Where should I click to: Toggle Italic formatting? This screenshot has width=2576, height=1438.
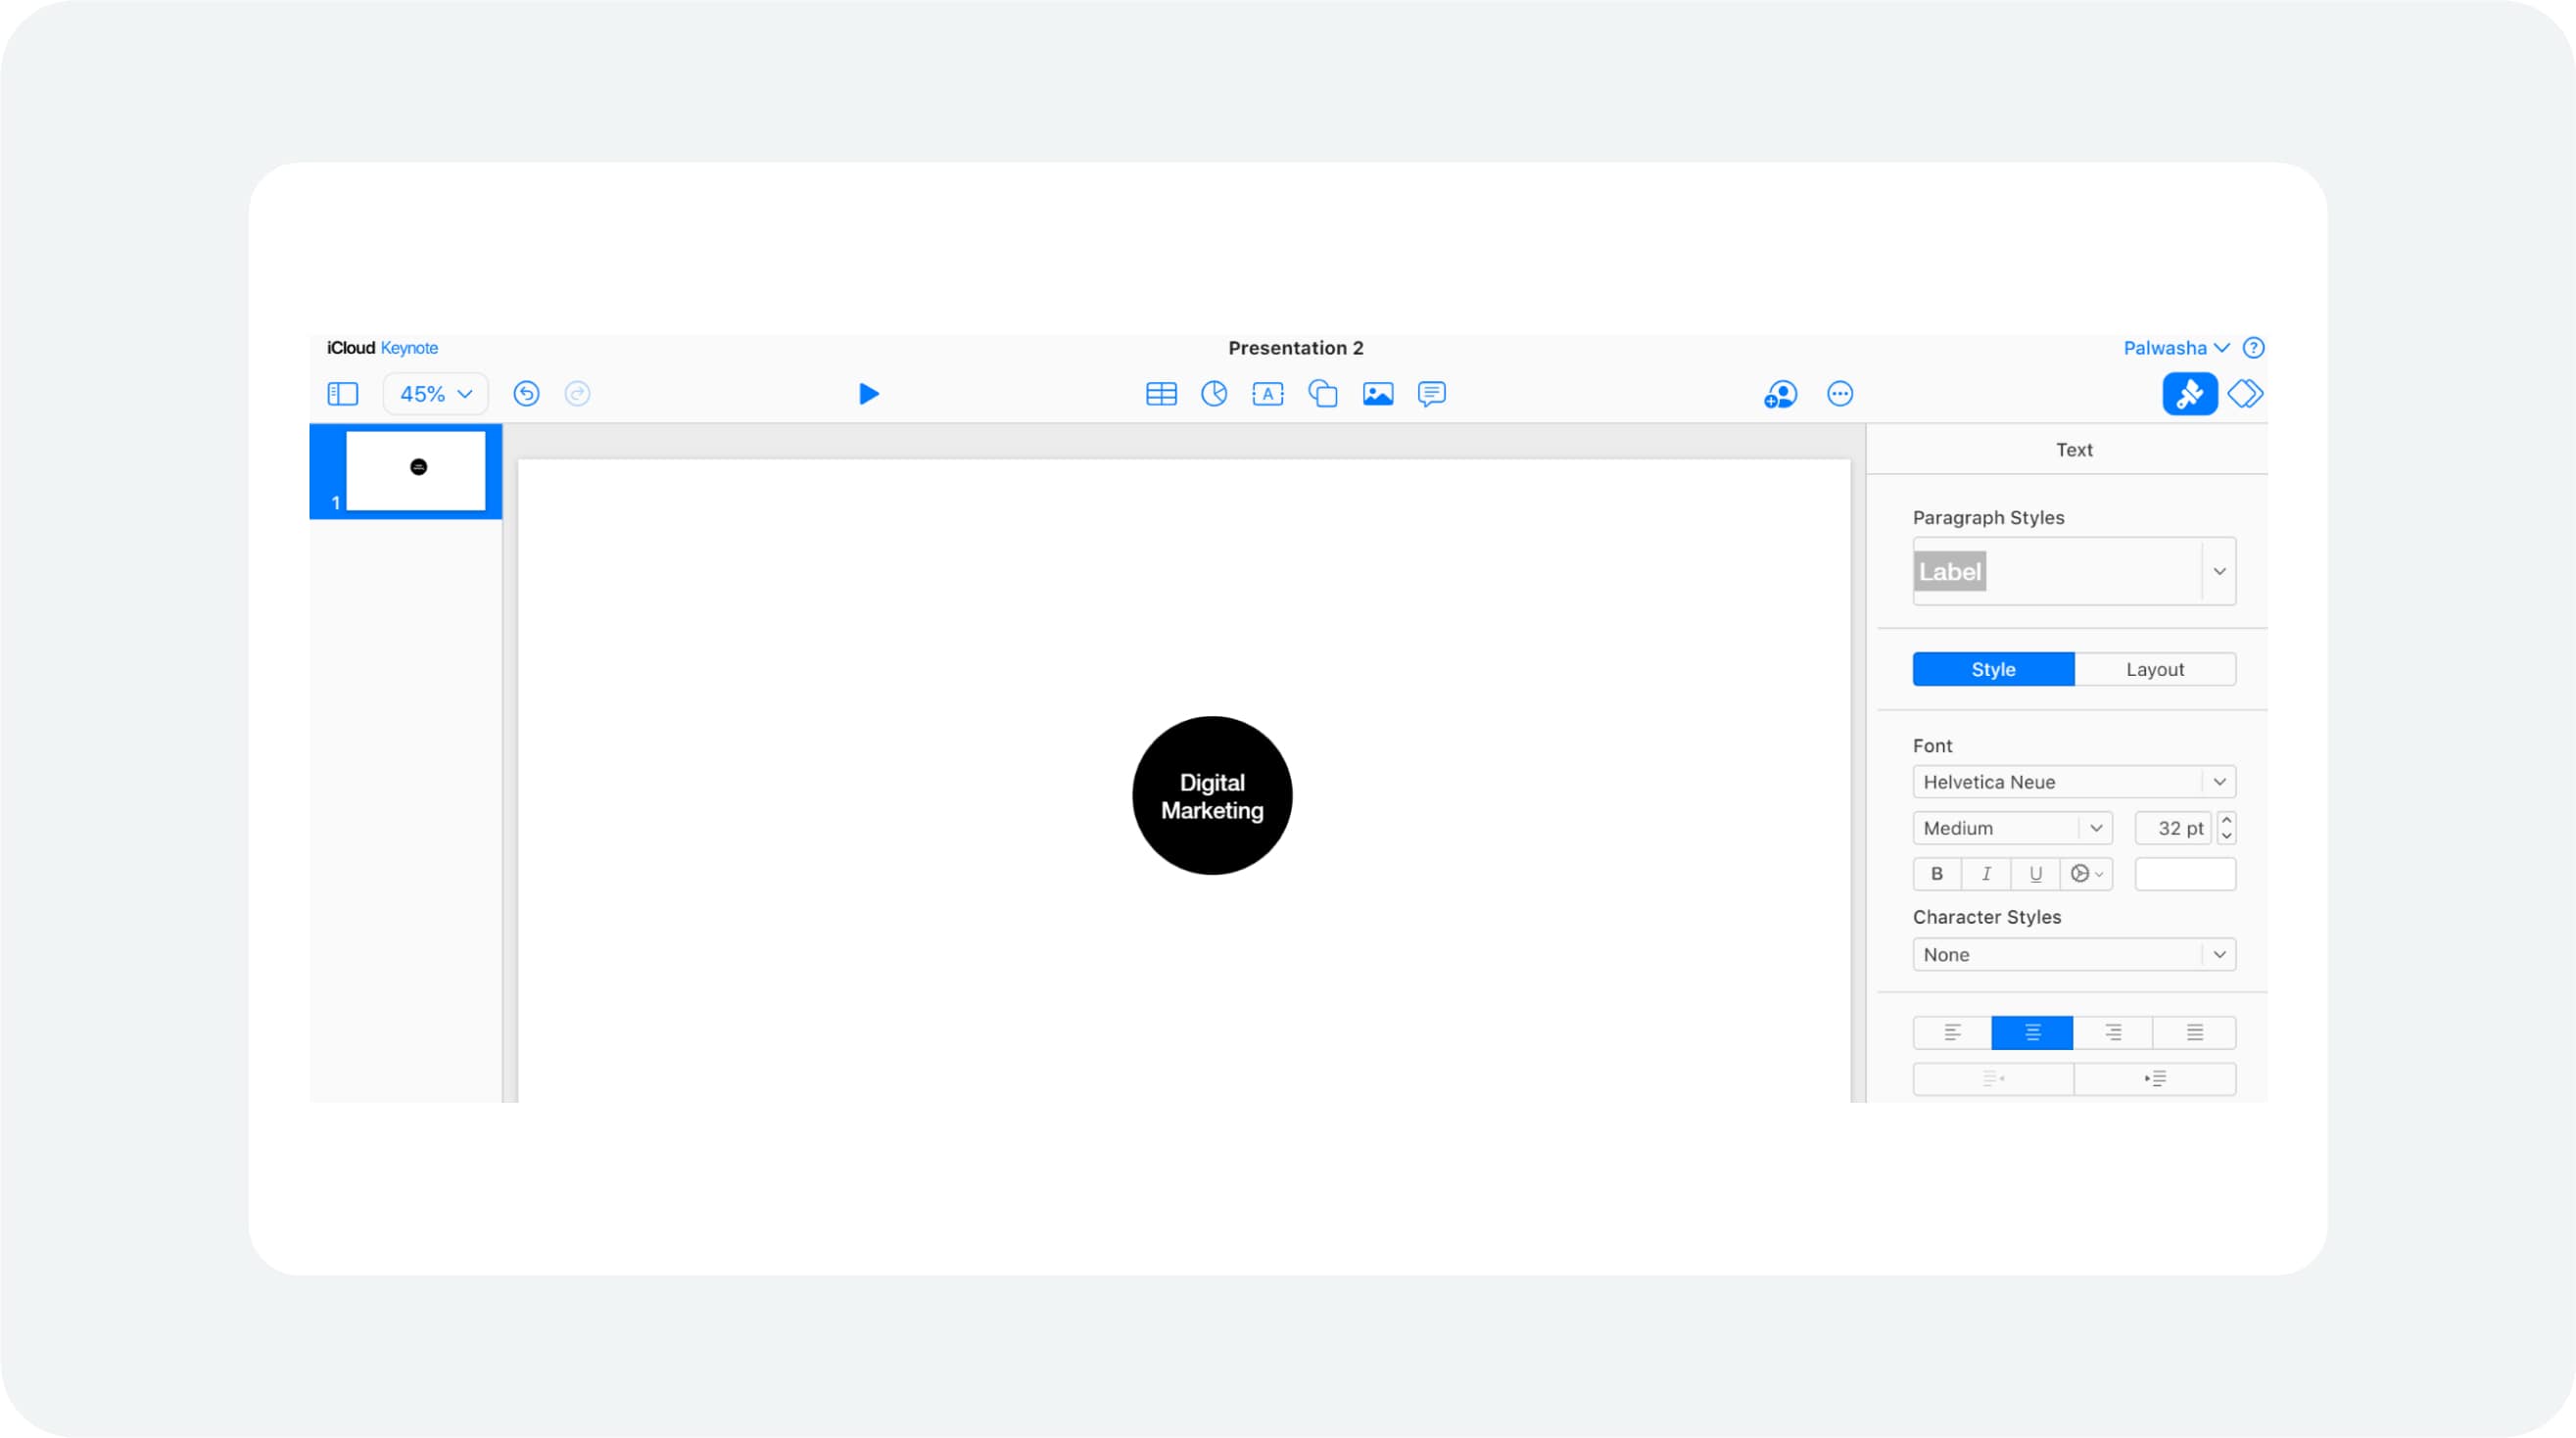point(1986,874)
